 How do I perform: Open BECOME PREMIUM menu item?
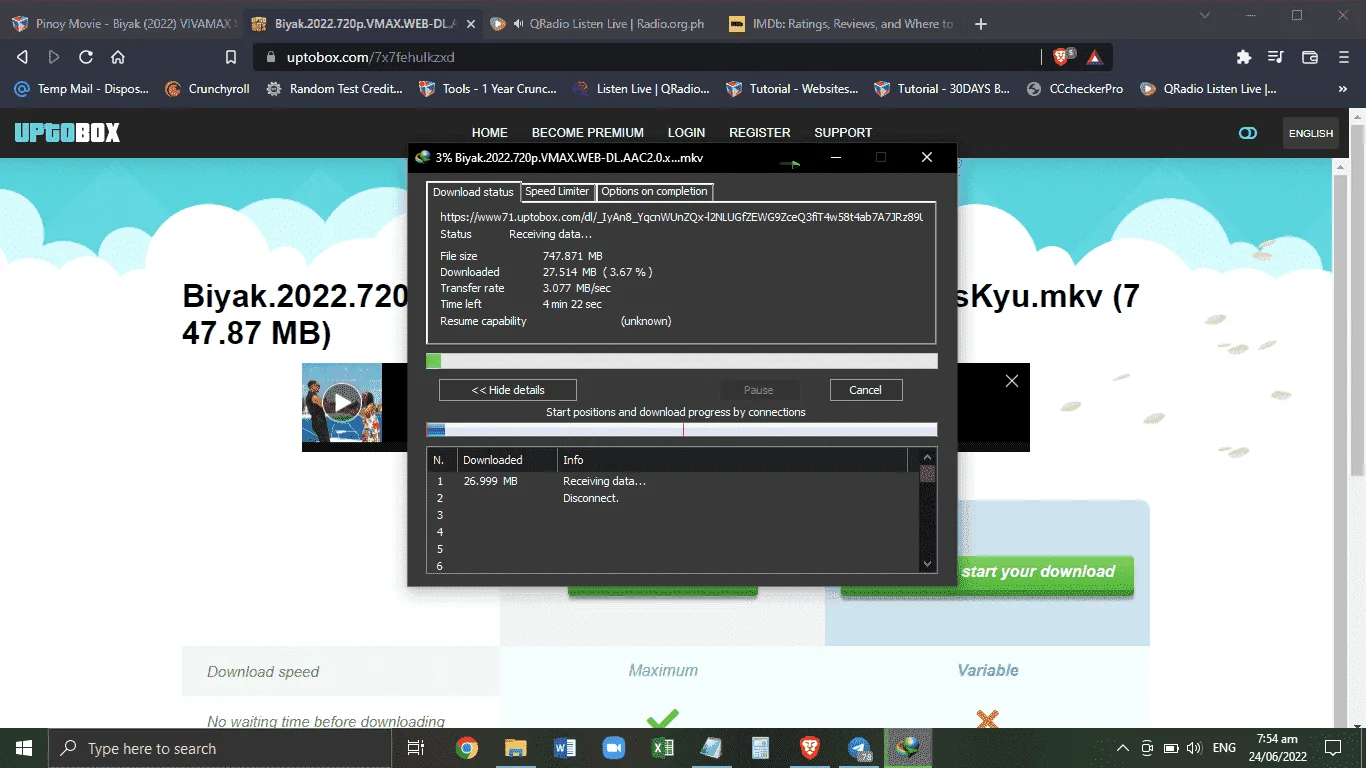(x=588, y=132)
